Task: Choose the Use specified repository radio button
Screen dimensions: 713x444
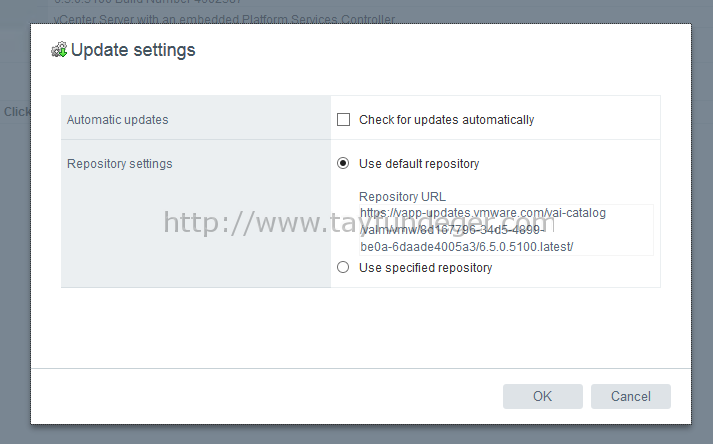Action: pyautogui.click(x=343, y=267)
